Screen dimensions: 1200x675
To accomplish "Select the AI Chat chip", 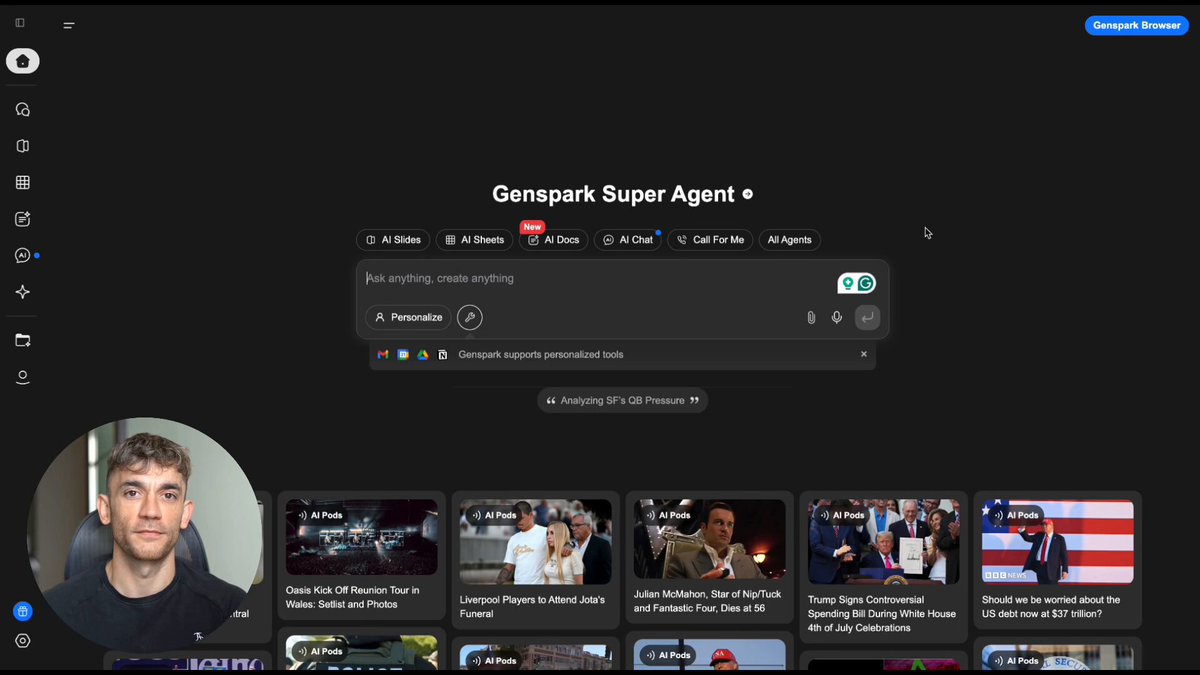I will coord(628,240).
